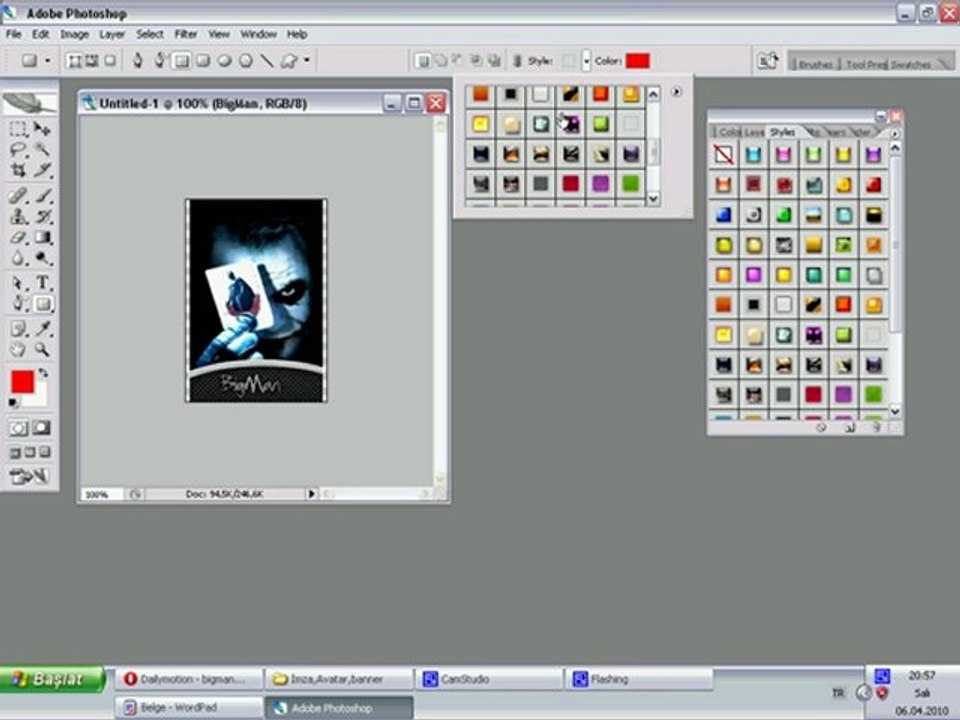The width and height of the screenshot is (960, 720).
Task: Select the Blur tool
Action: tap(18, 258)
